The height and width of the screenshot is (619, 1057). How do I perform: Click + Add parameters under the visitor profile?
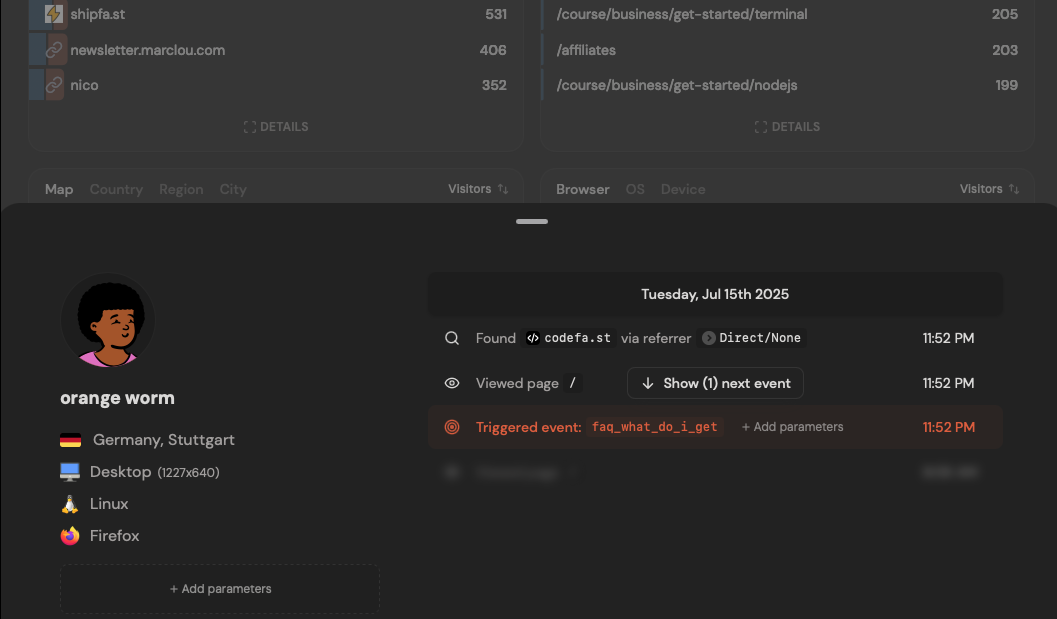(220, 589)
